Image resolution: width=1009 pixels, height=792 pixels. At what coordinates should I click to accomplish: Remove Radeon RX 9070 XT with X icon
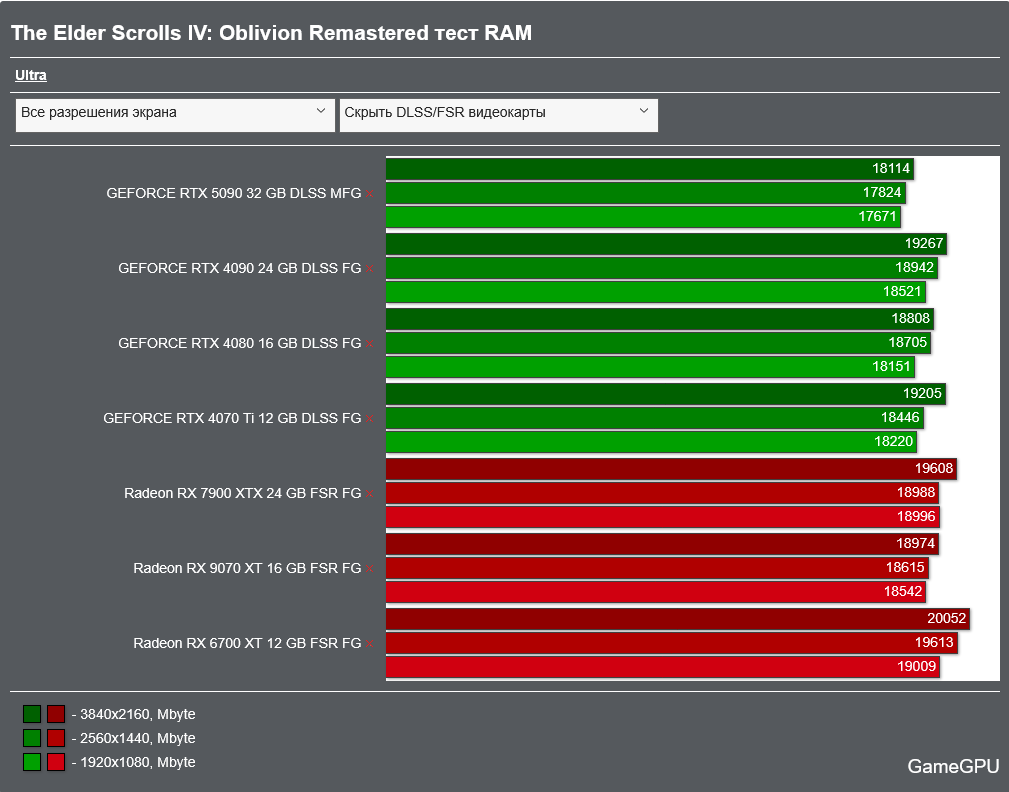pyautogui.click(x=370, y=569)
